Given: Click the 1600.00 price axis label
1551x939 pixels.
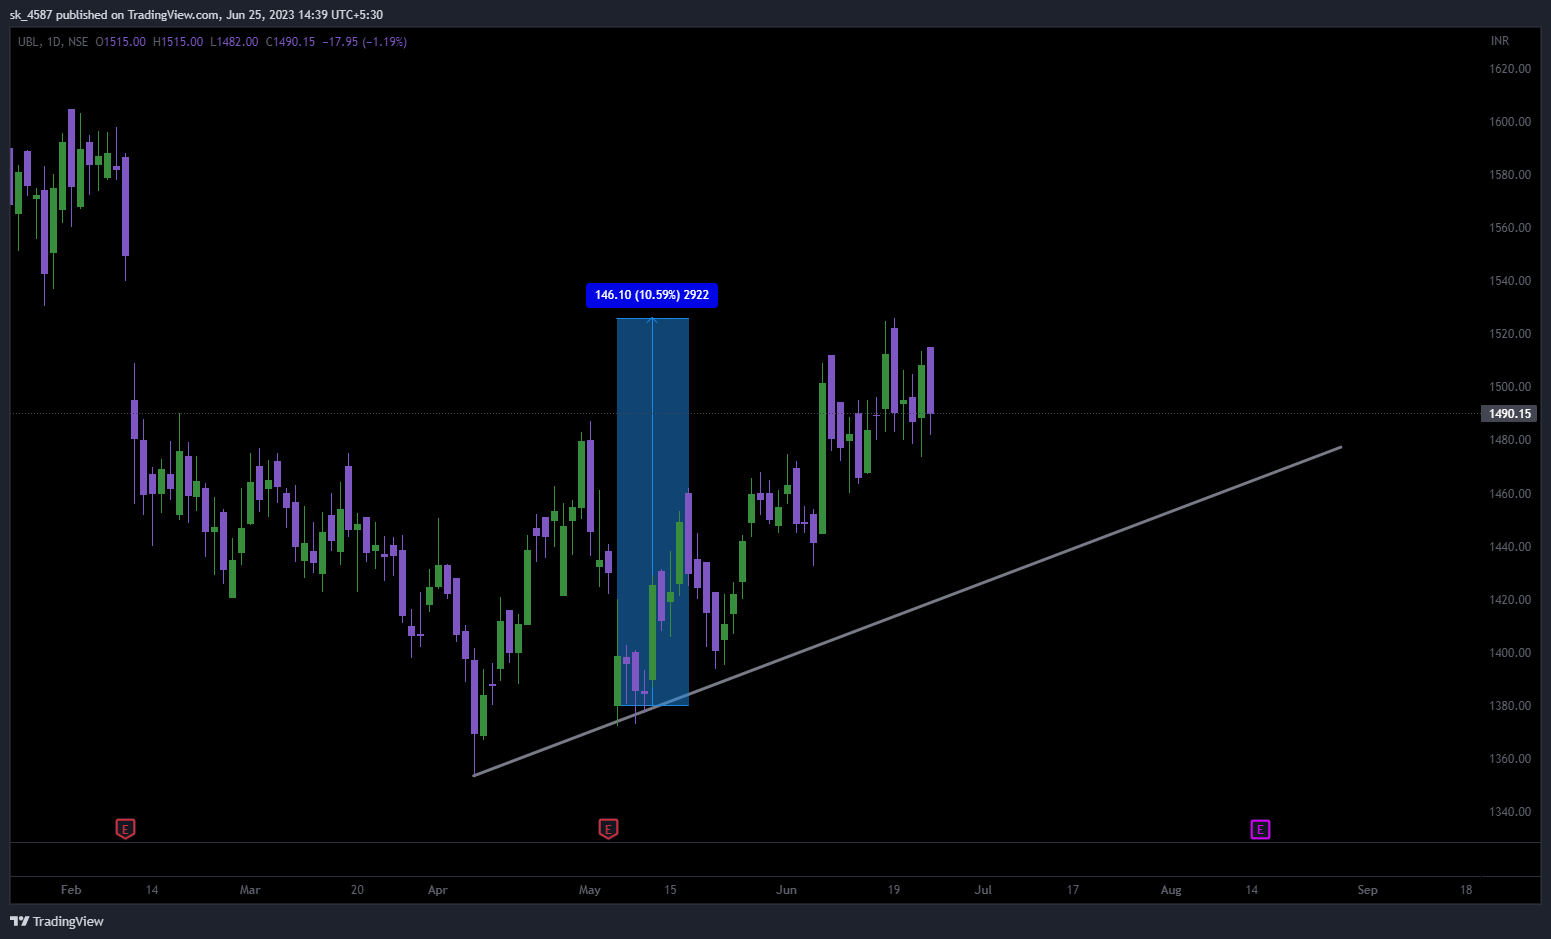Looking at the screenshot, I should pos(1510,122).
